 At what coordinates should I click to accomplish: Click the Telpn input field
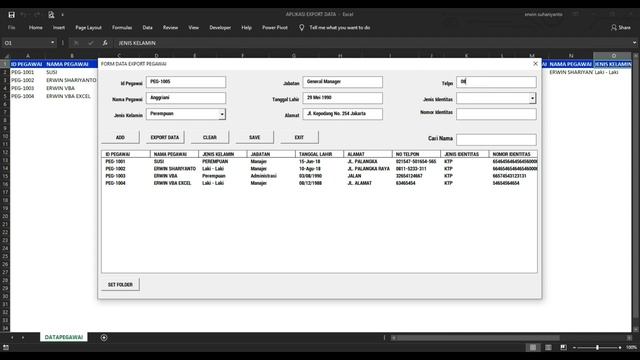[496, 82]
